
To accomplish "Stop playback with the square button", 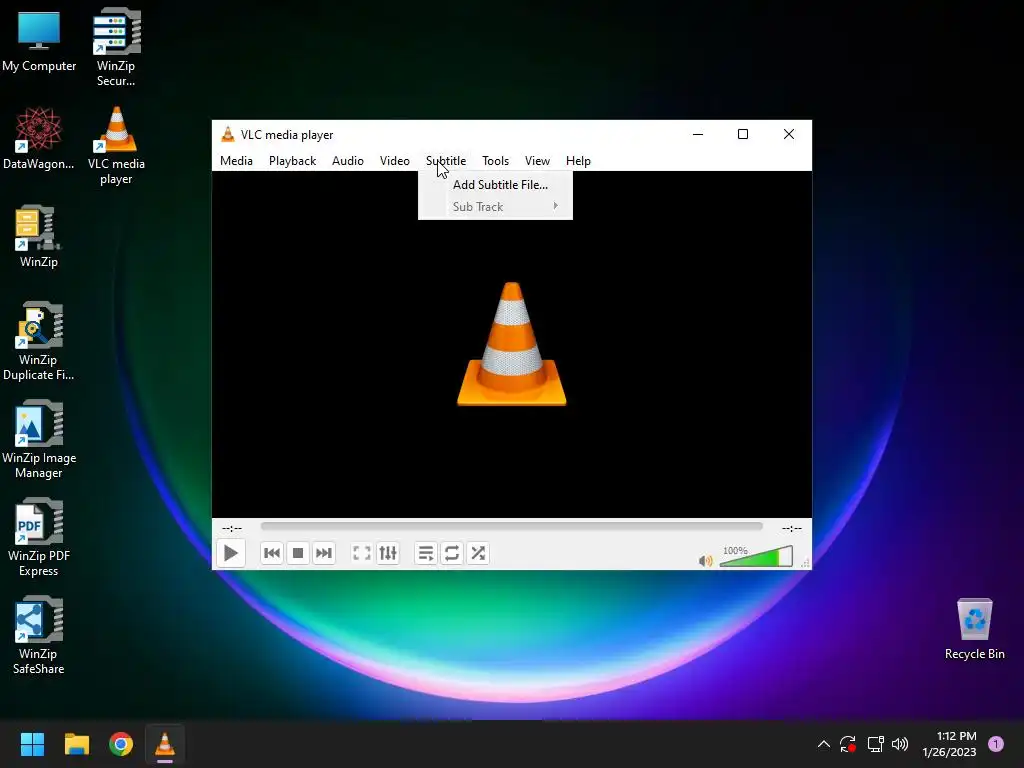I will point(298,553).
